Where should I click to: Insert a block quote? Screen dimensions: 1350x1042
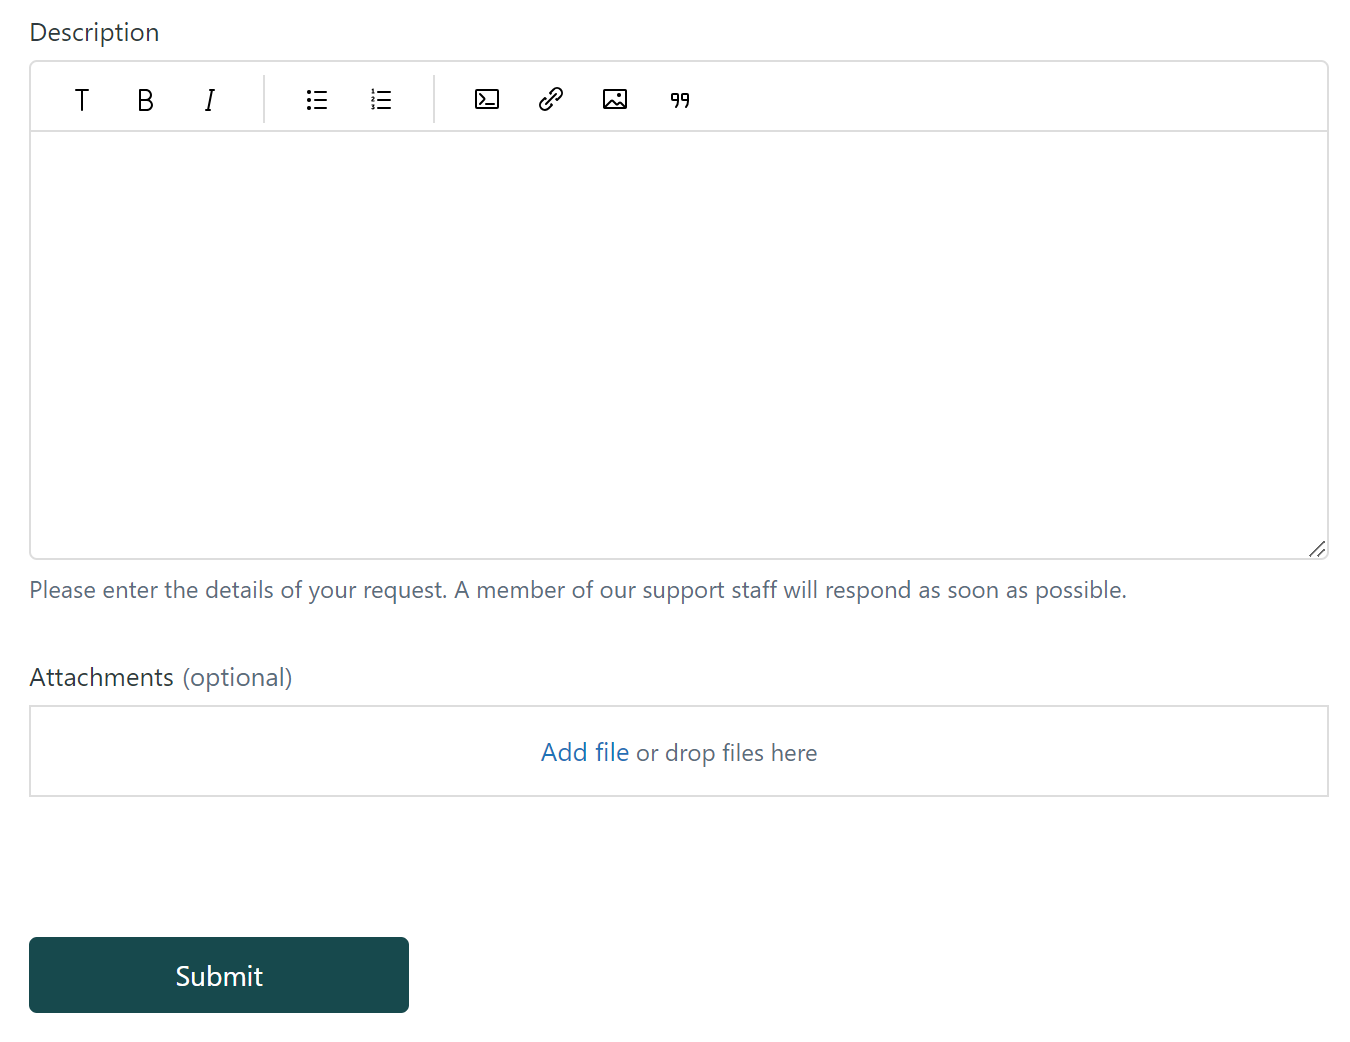pyautogui.click(x=680, y=100)
